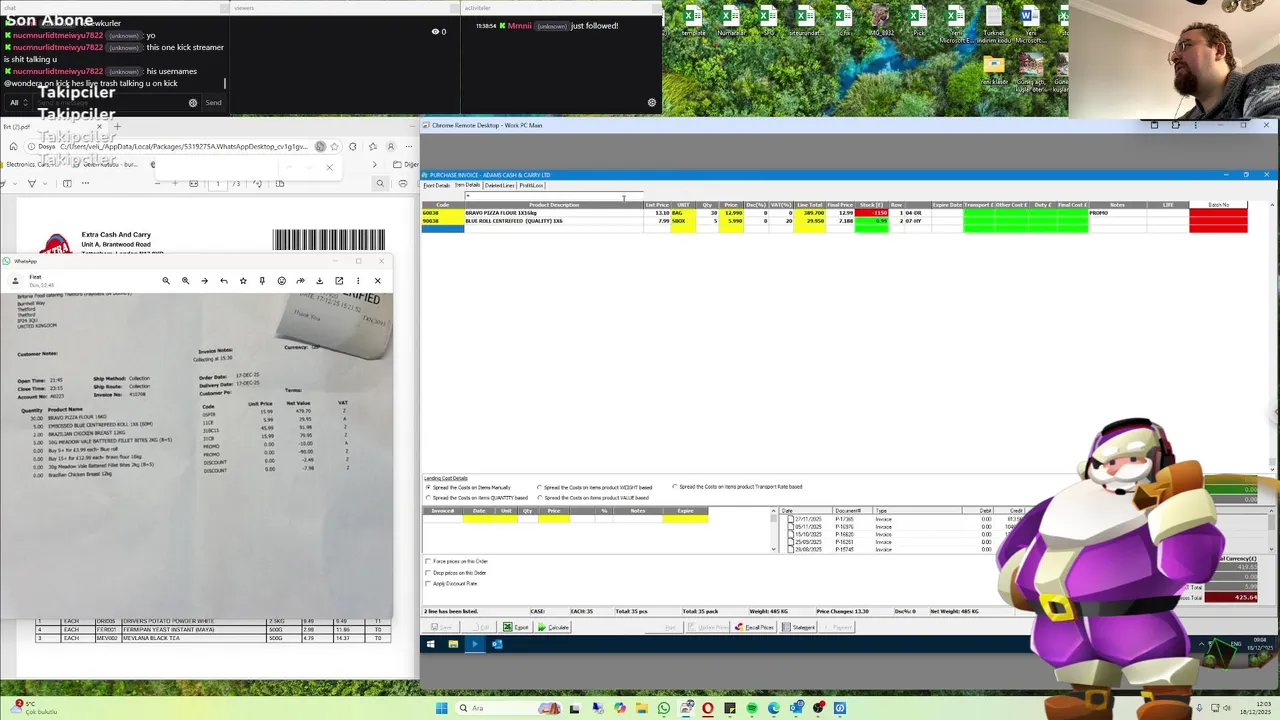
Task: Click the Edge address bar file path
Action: (185, 147)
